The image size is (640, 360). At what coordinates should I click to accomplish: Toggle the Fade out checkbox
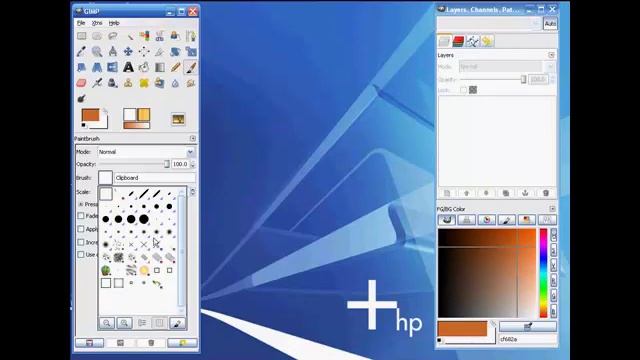pyautogui.click(x=81, y=216)
